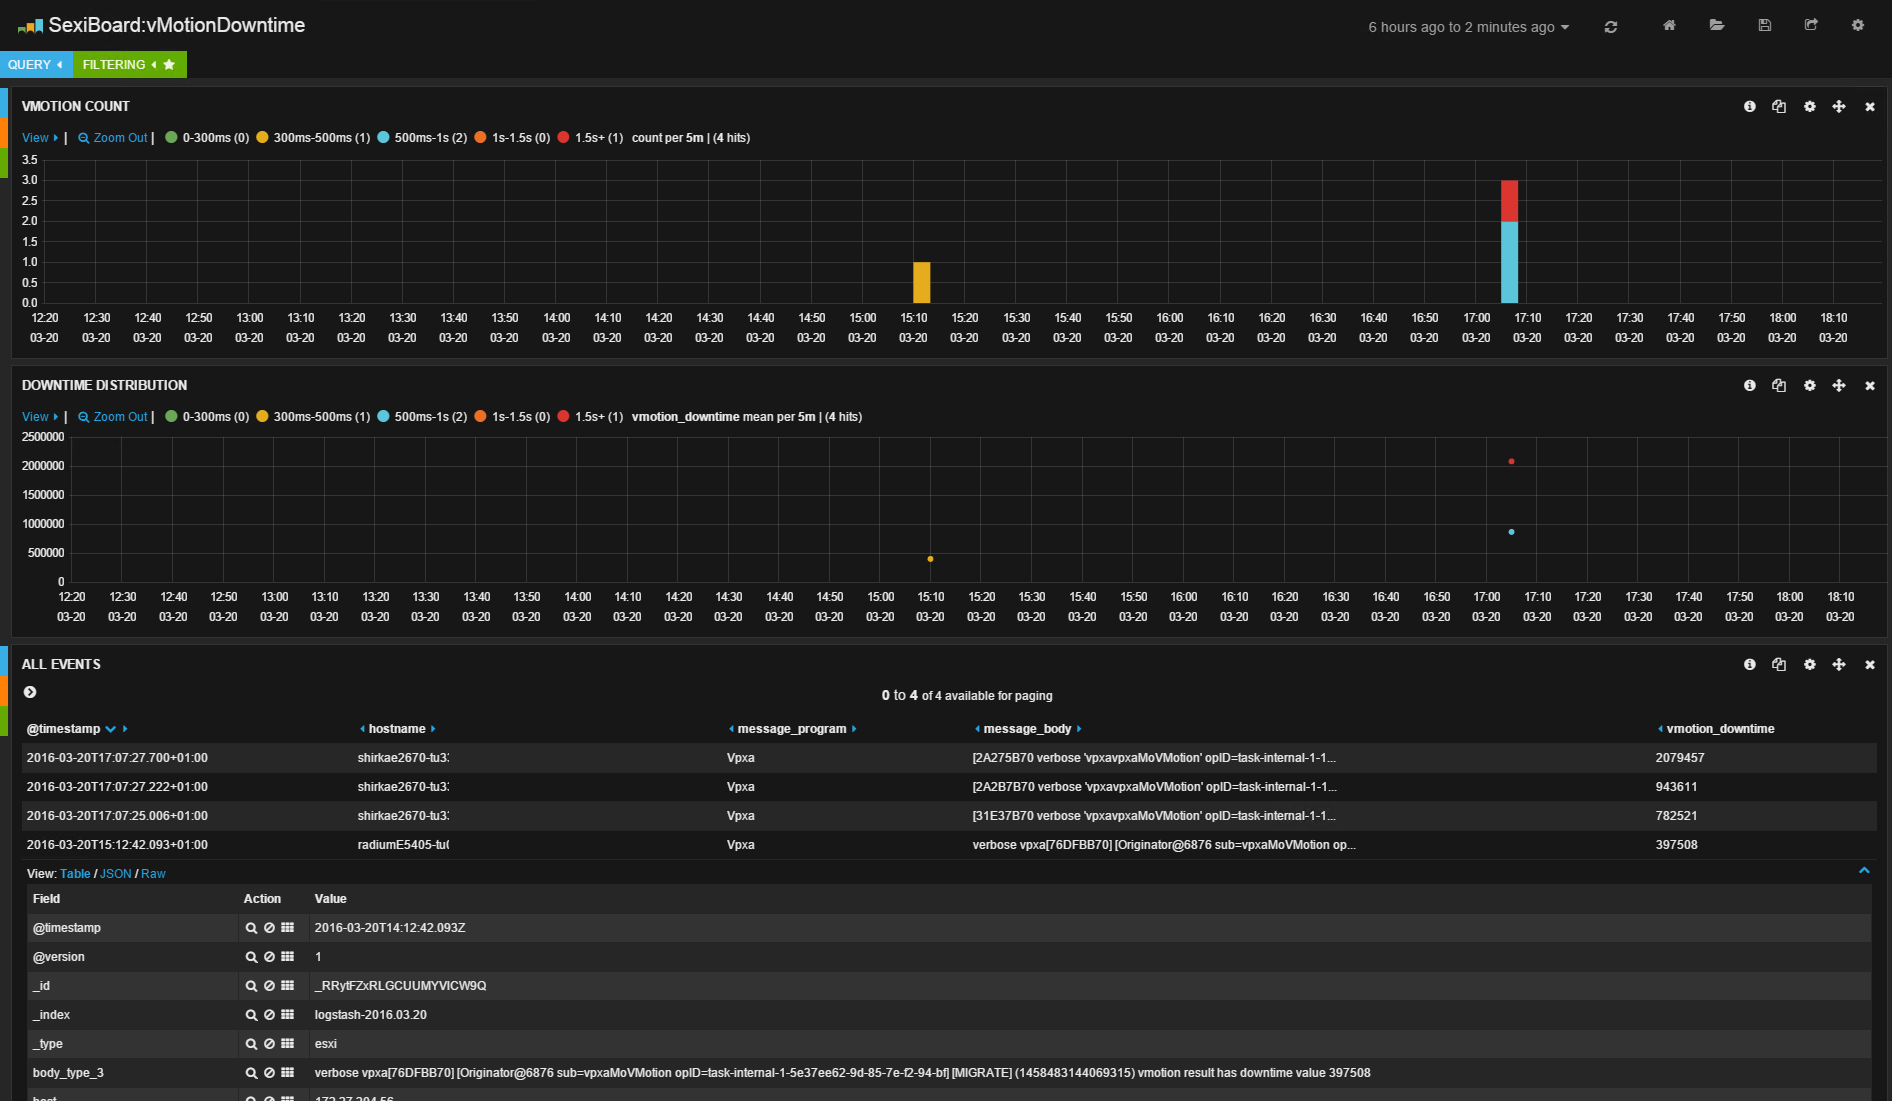
Task: Open the QUERY tab
Action: (x=35, y=65)
